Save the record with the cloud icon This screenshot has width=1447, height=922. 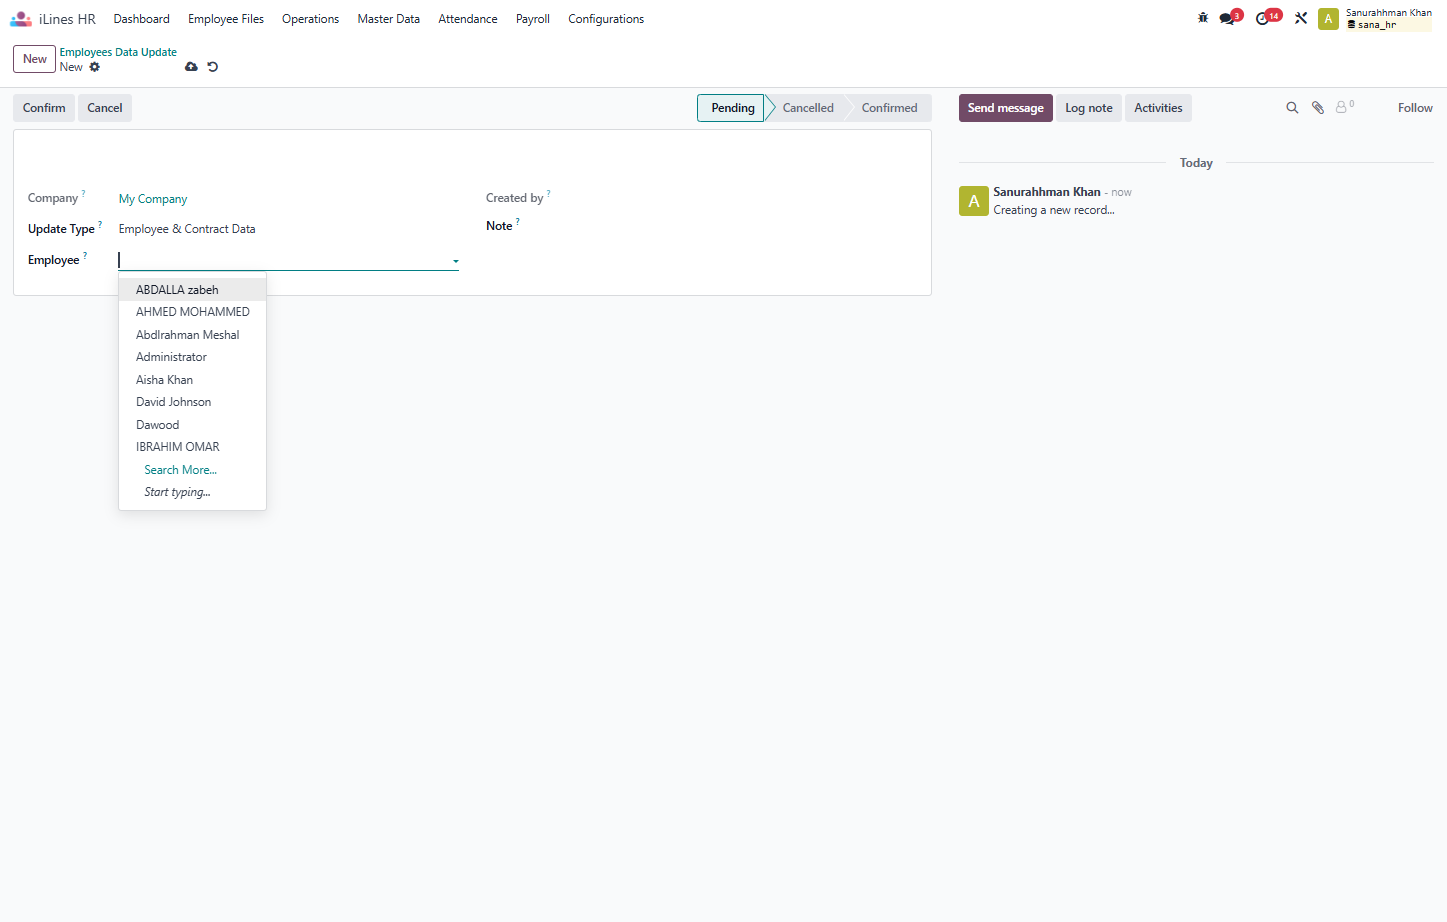point(191,67)
